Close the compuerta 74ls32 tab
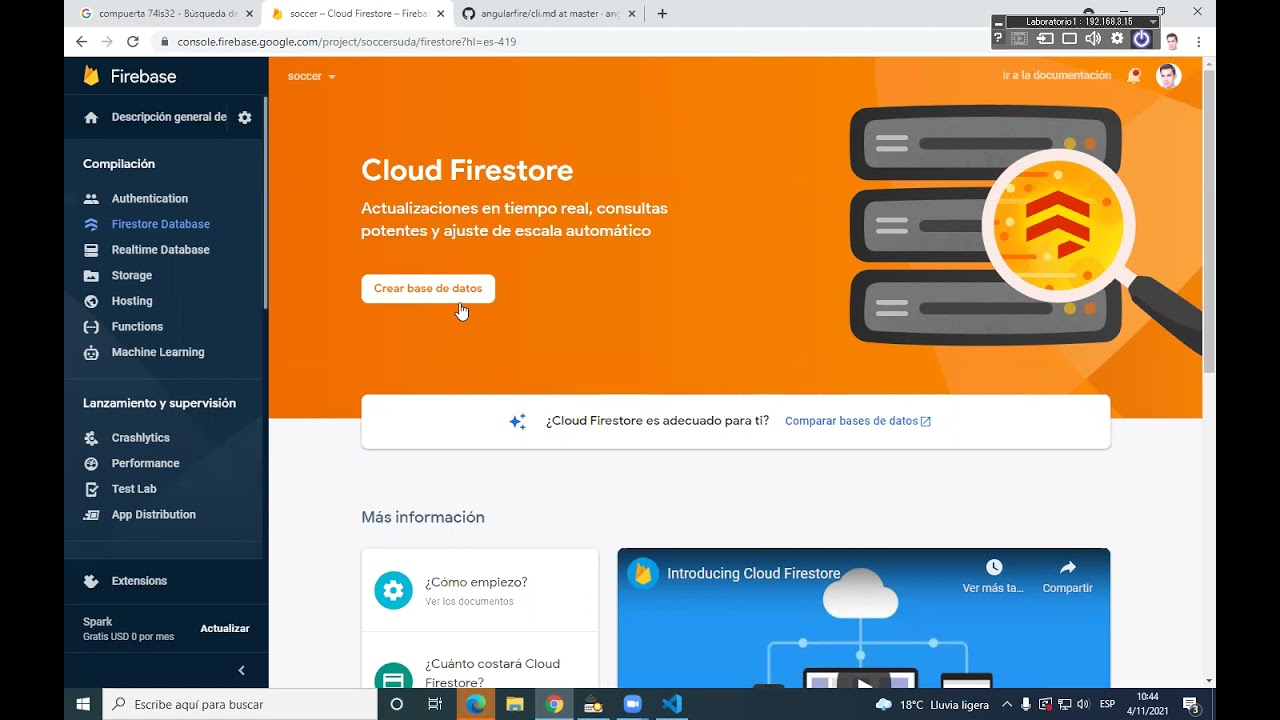 tap(249, 14)
